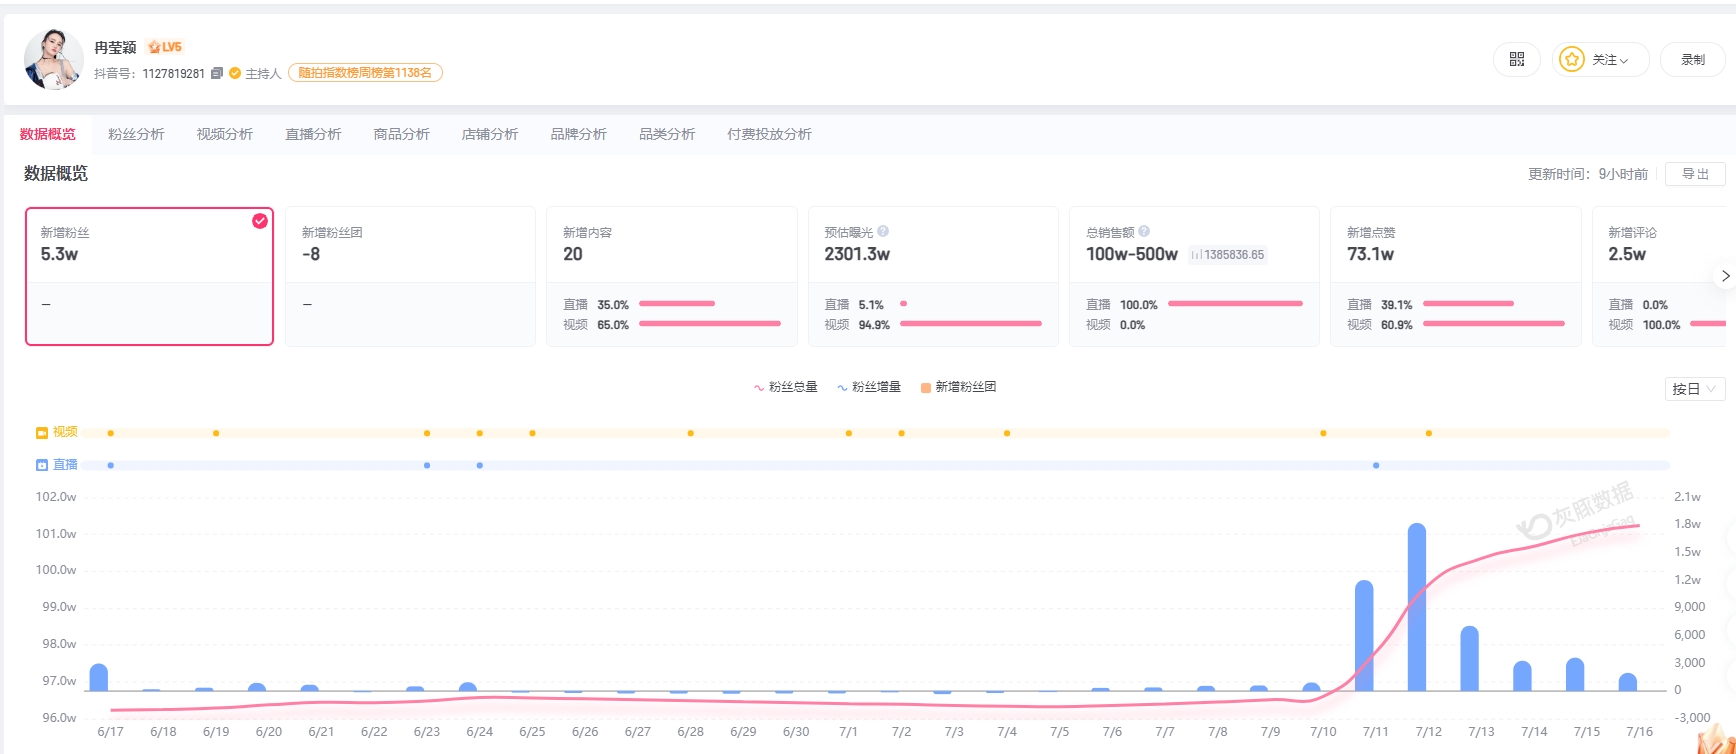Click the star icon in 关注 button

(1572, 60)
